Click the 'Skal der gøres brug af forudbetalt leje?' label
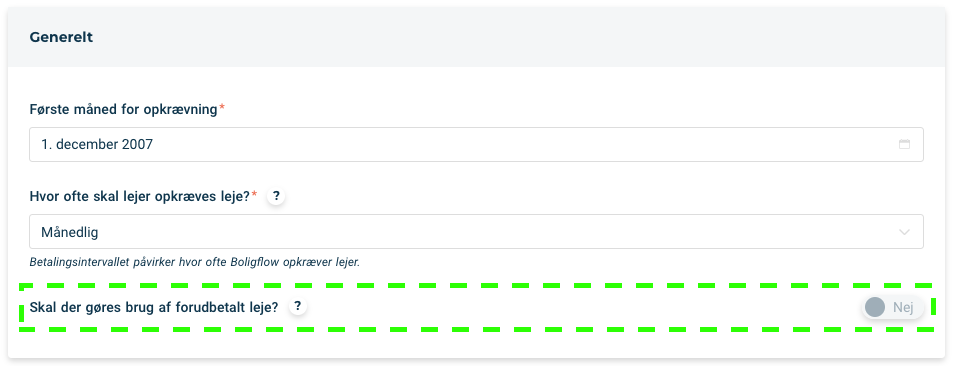953x366 pixels. (x=154, y=308)
